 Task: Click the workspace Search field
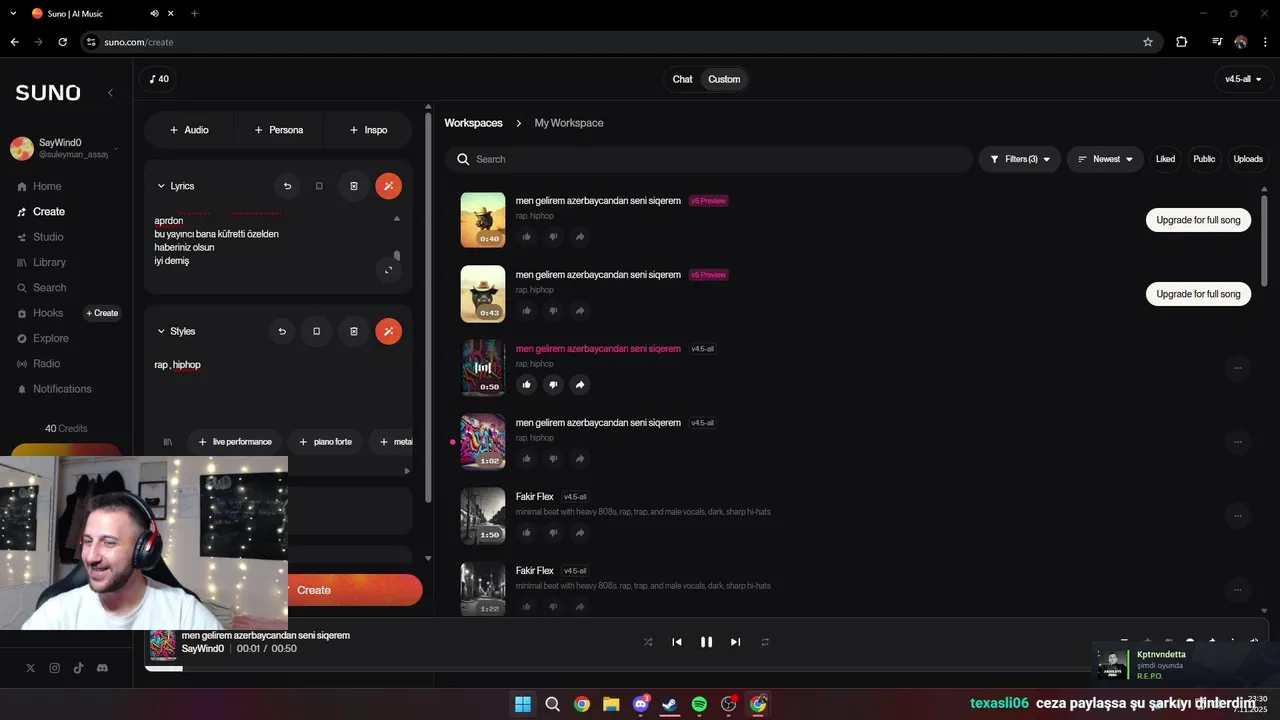(x=709, y=159)
